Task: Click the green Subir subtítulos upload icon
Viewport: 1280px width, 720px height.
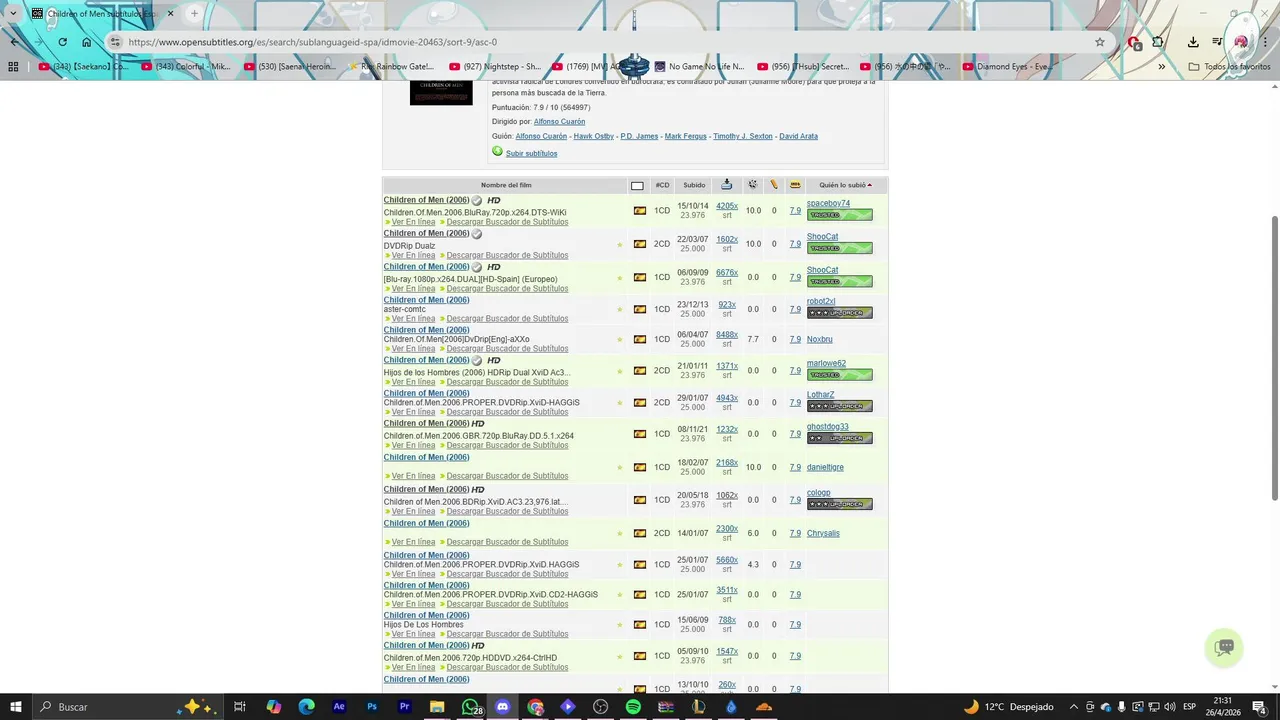Action: (x=497, y=152)
